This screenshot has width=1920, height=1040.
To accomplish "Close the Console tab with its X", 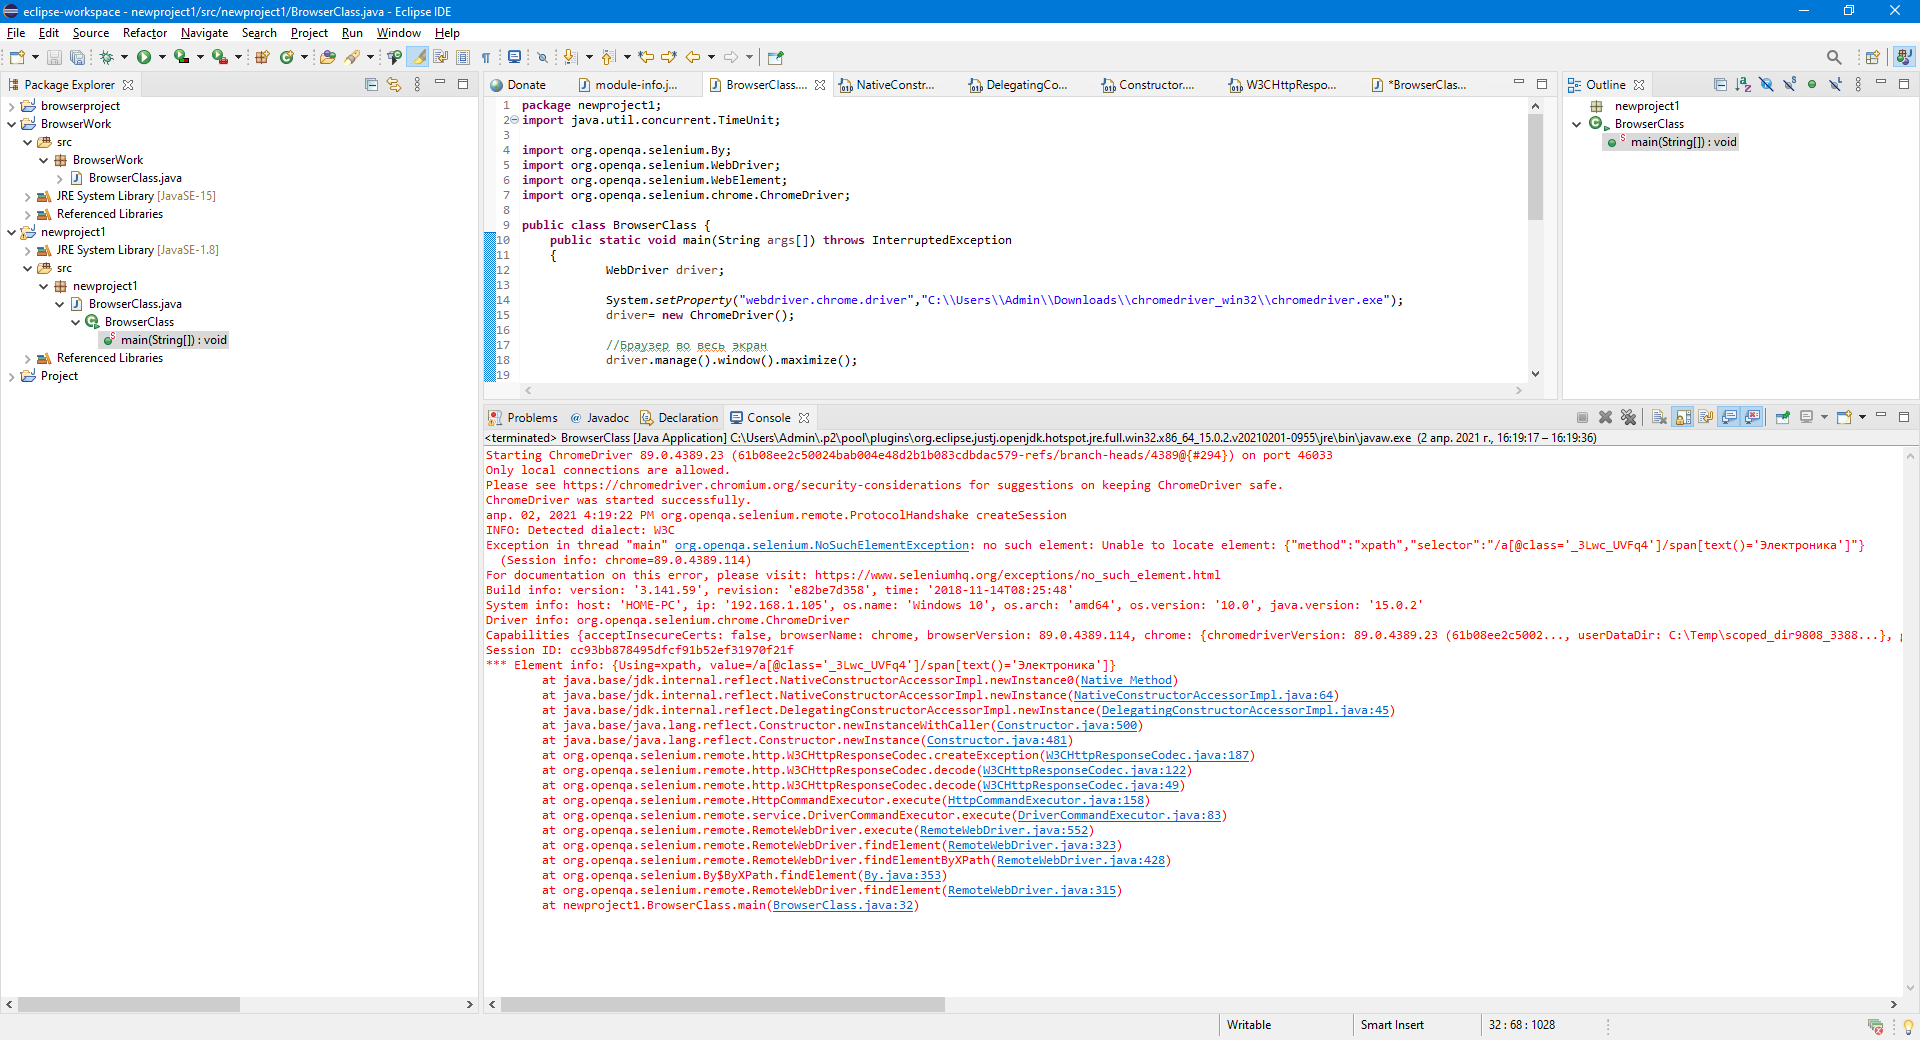I will 804,418.
